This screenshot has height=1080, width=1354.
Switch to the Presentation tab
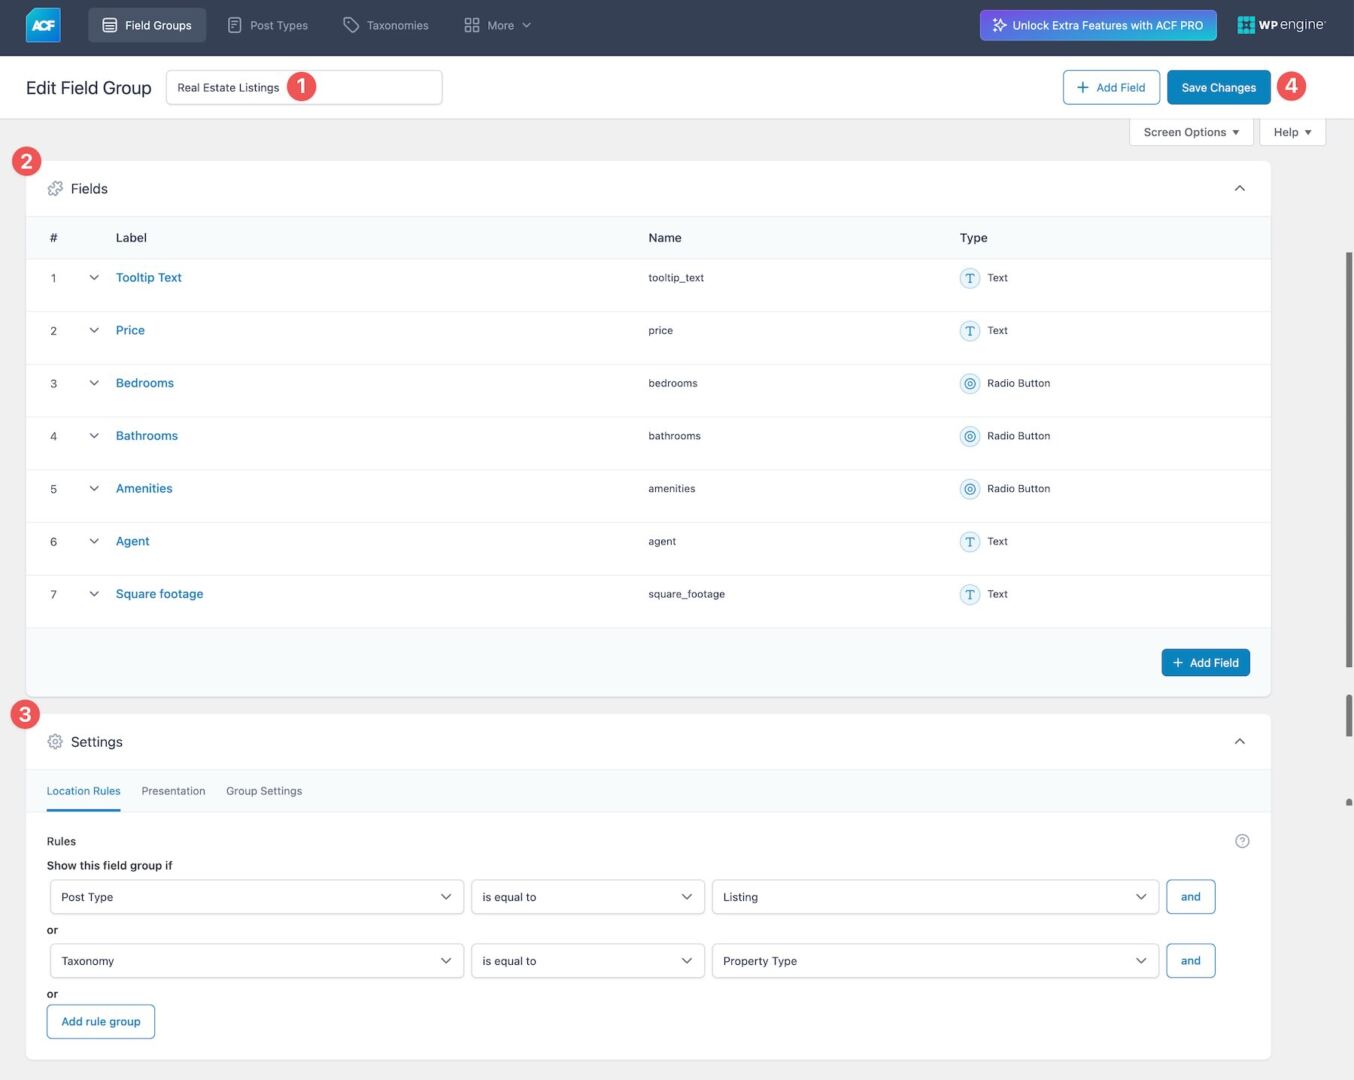(173, 791)
